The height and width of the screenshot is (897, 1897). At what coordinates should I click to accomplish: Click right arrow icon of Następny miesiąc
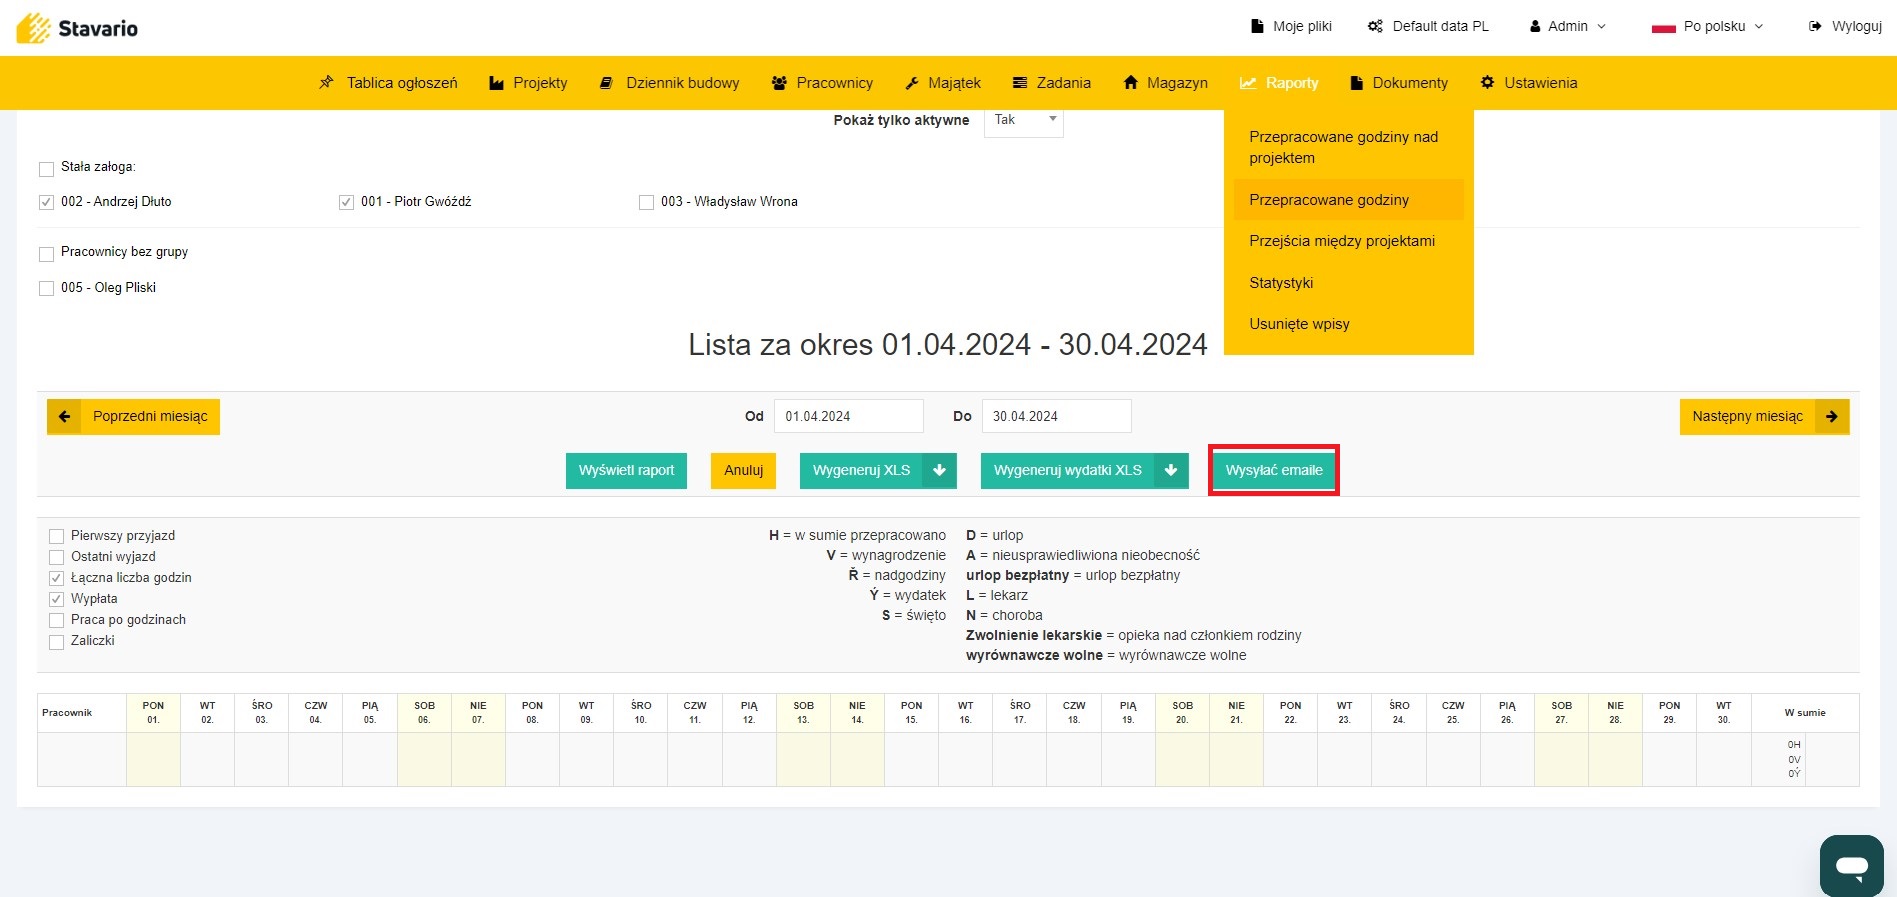[1832, 417]
